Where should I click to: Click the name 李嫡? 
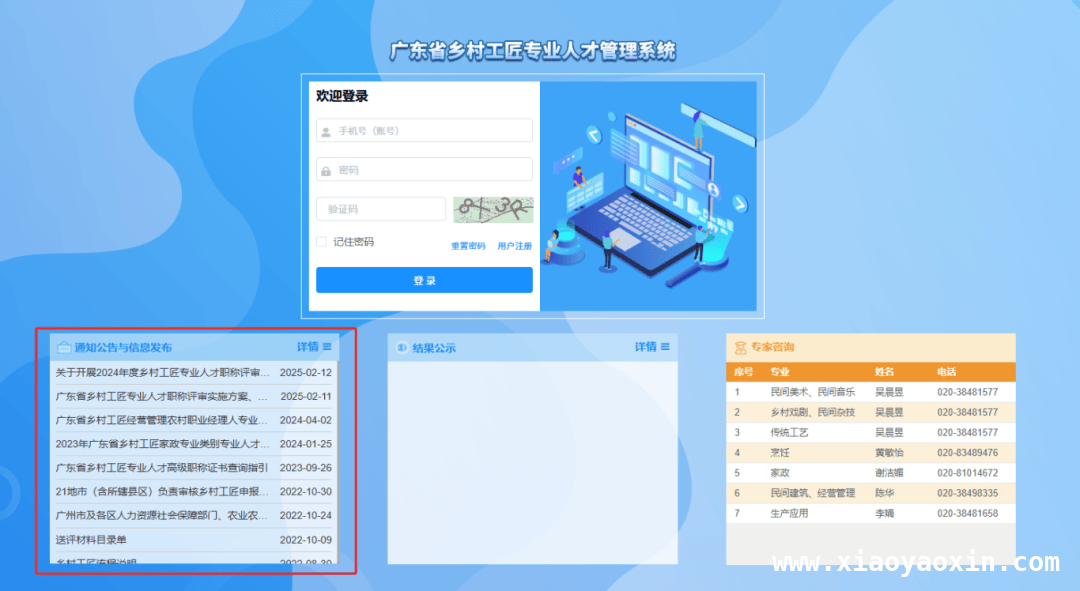[884, 513]
